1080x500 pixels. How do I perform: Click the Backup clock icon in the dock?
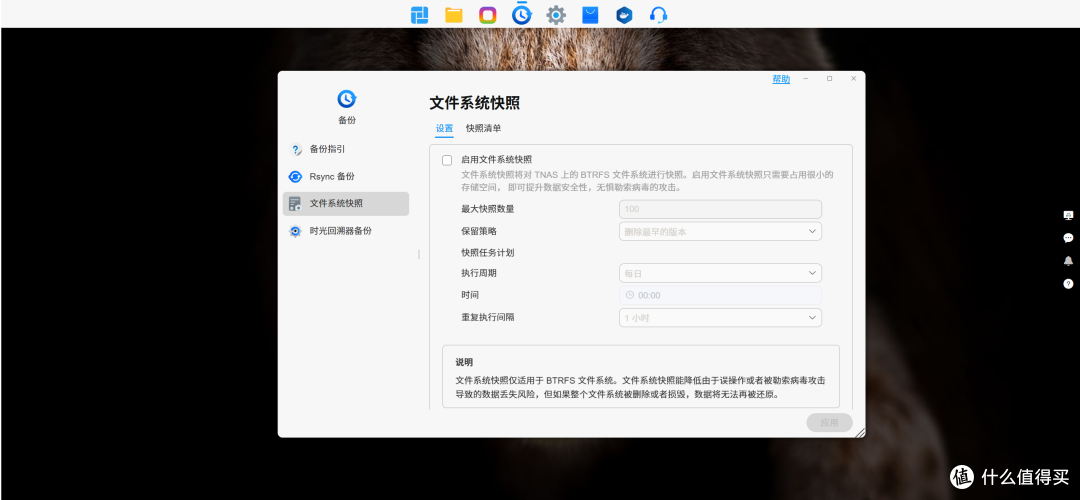click(521, 13)
